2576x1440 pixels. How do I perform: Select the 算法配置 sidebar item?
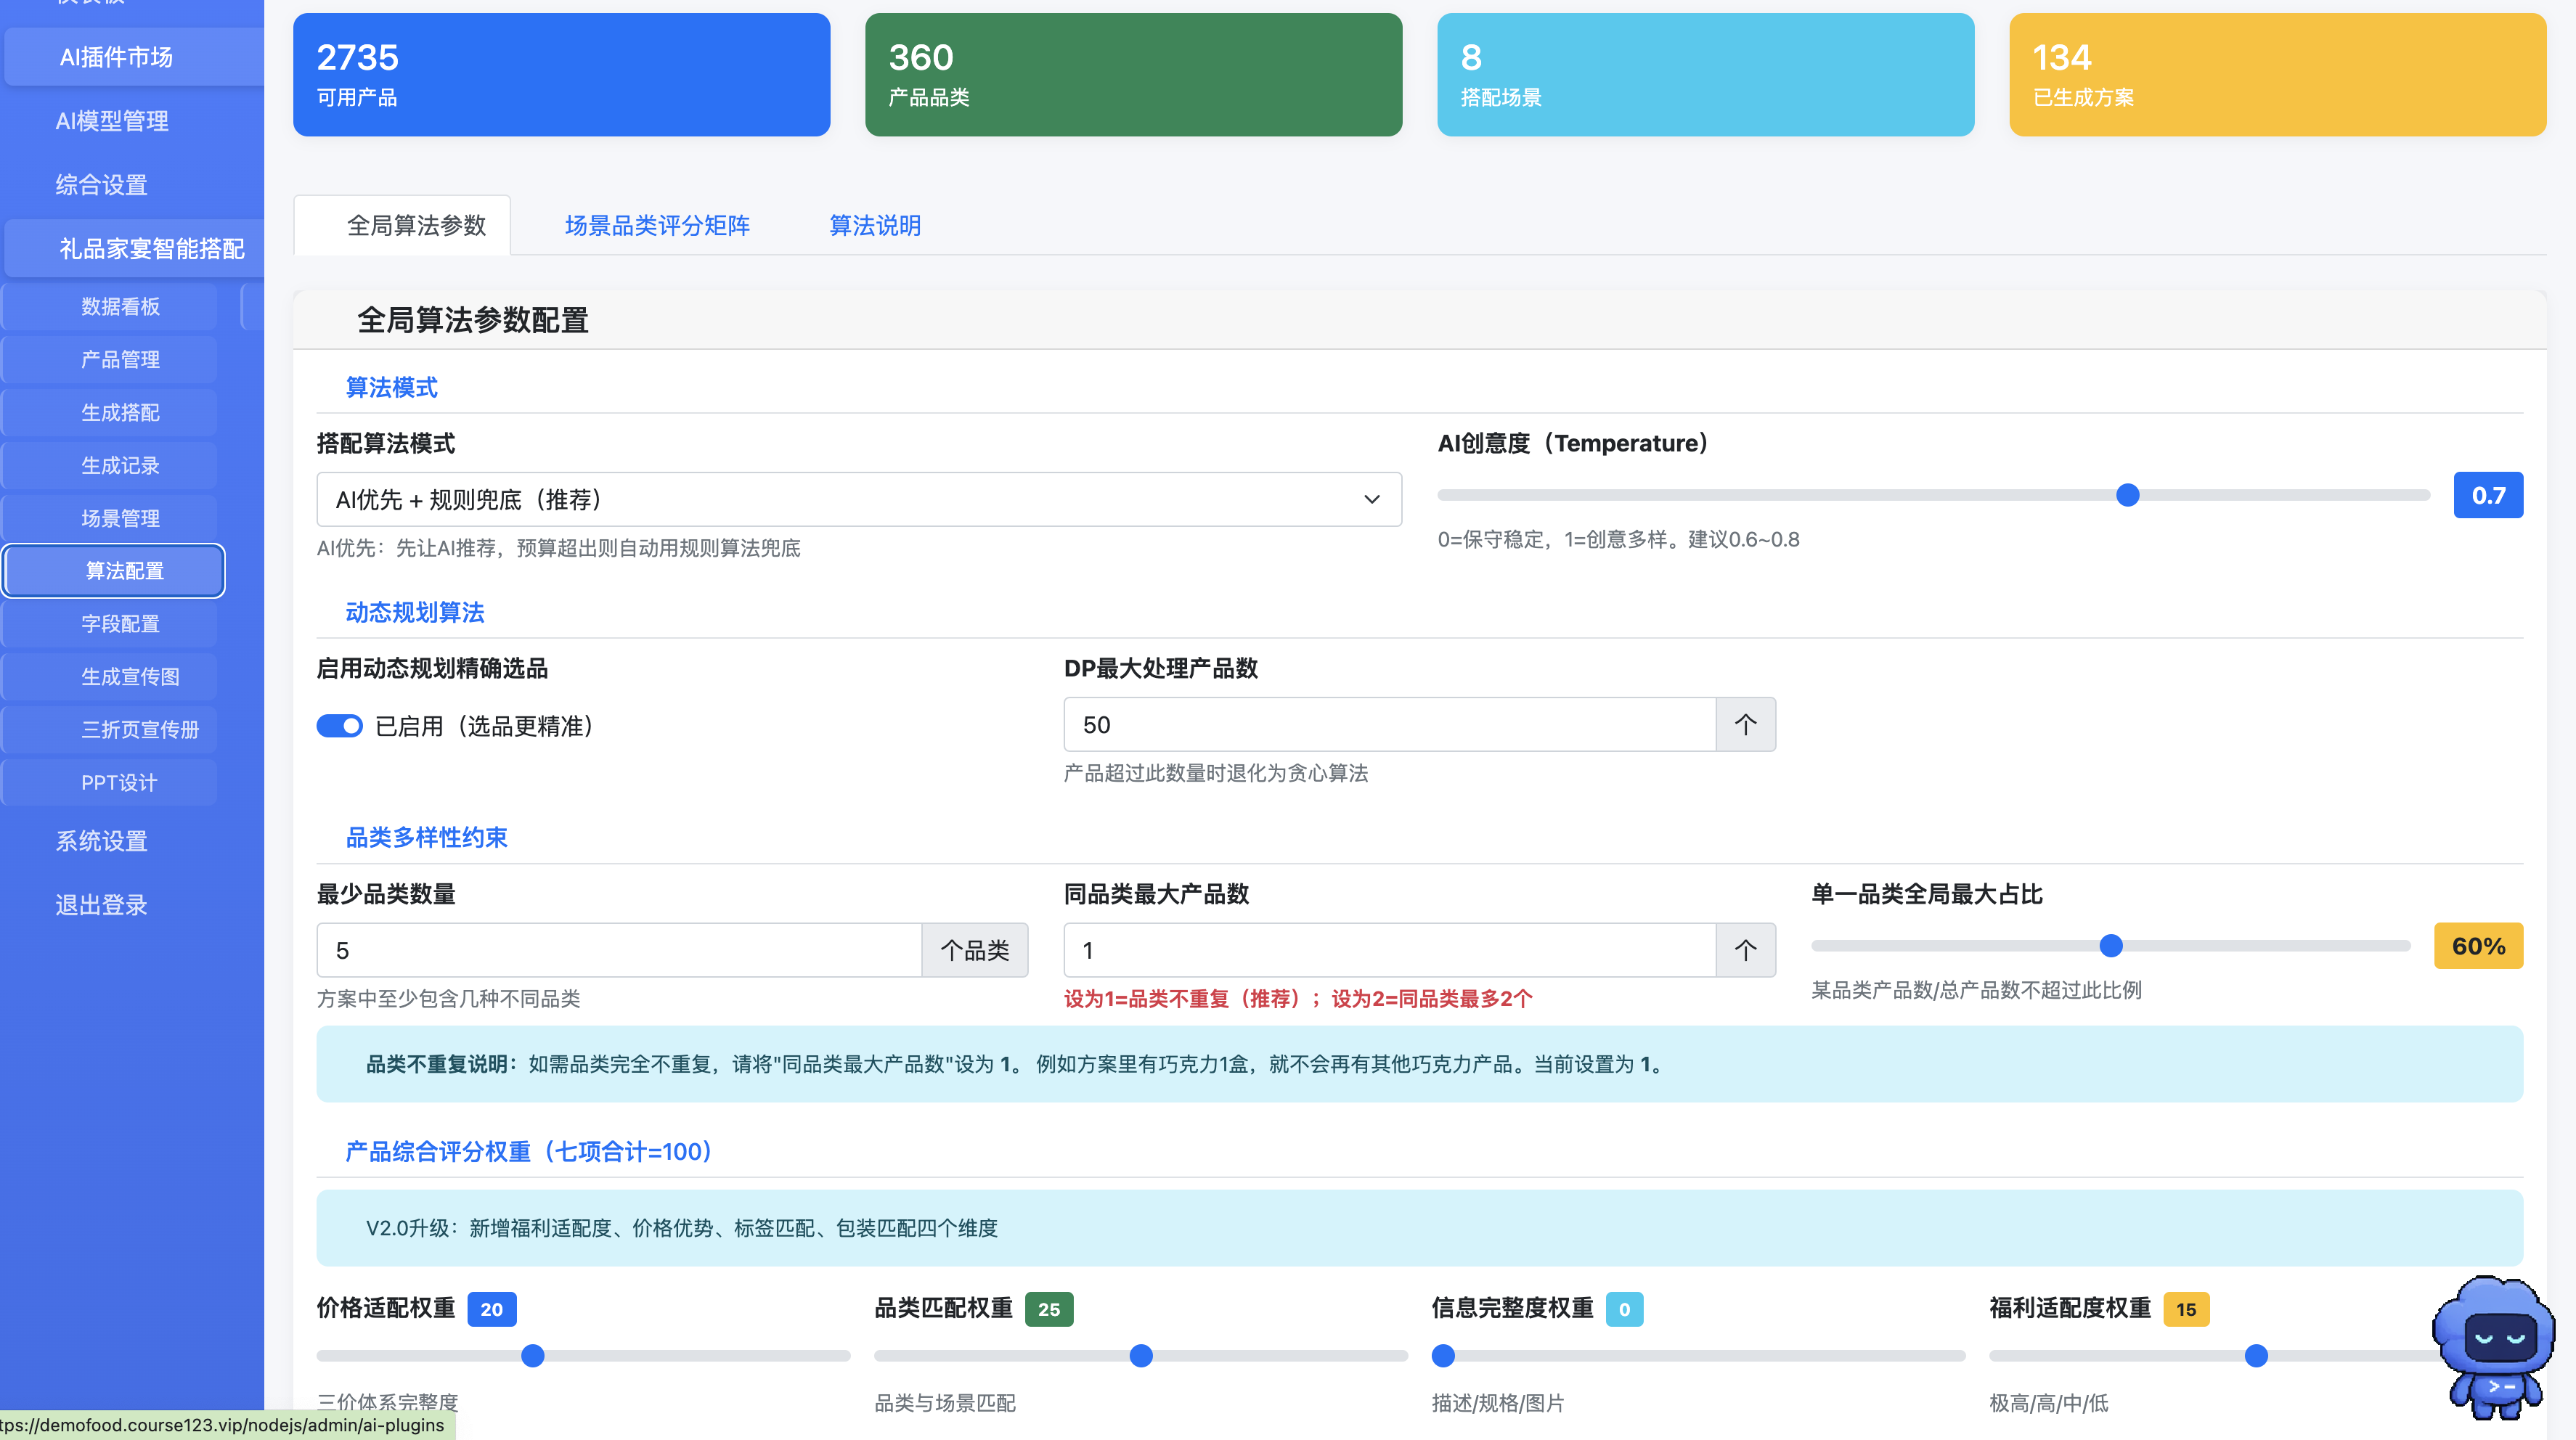click(113, 571)
